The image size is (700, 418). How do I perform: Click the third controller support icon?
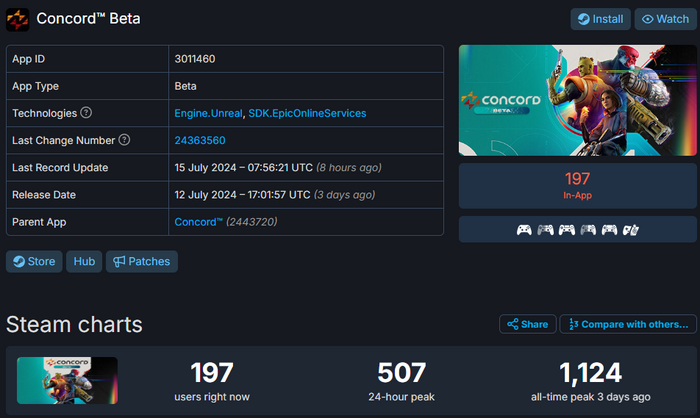coord(567,230)
